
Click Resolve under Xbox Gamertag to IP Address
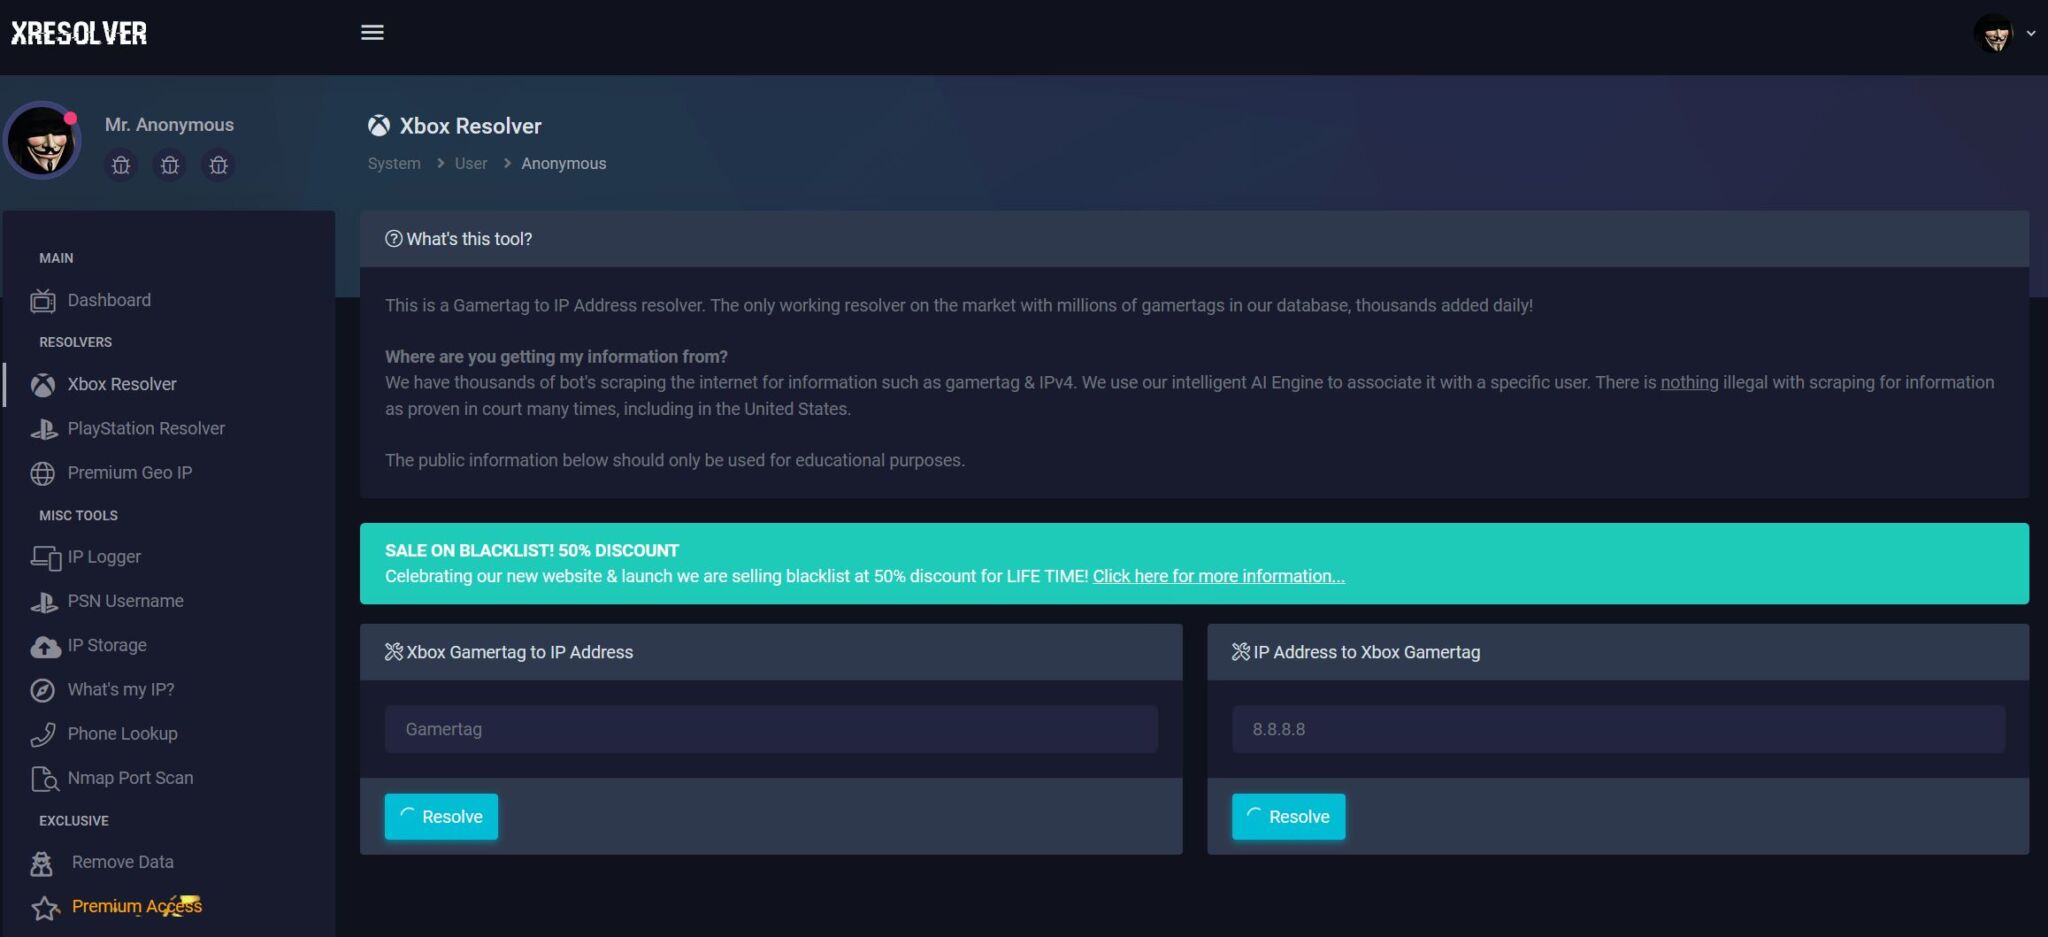click(x=441, y=816)
